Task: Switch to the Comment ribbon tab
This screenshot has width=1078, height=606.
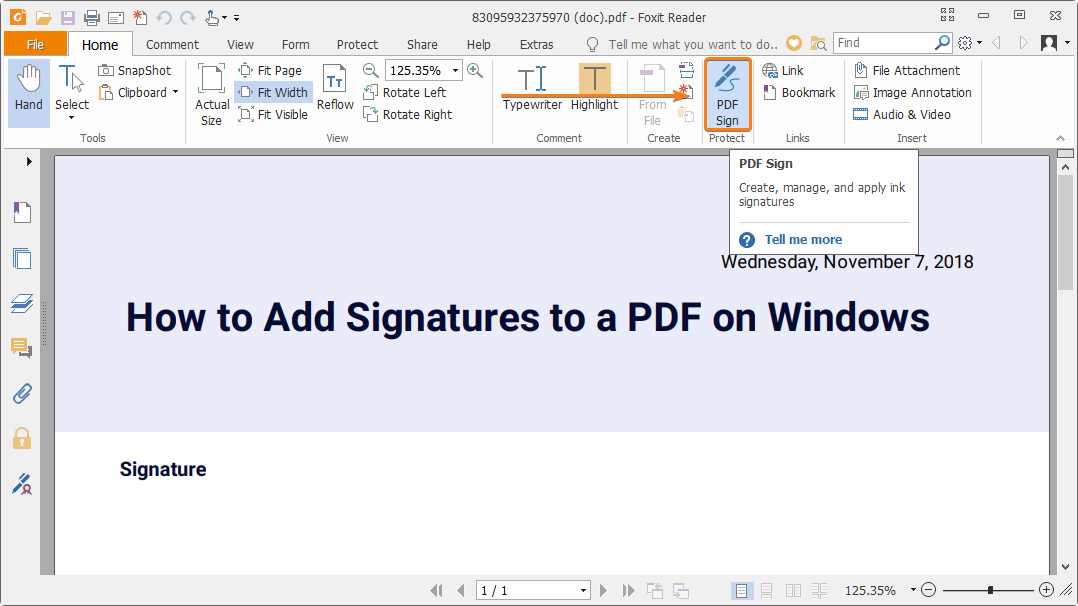Action: point(172,44)
